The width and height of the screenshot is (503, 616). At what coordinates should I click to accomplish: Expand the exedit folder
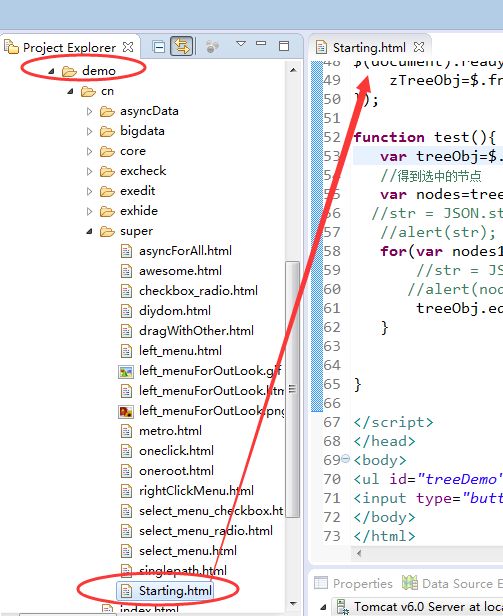[x=90, y=192]
